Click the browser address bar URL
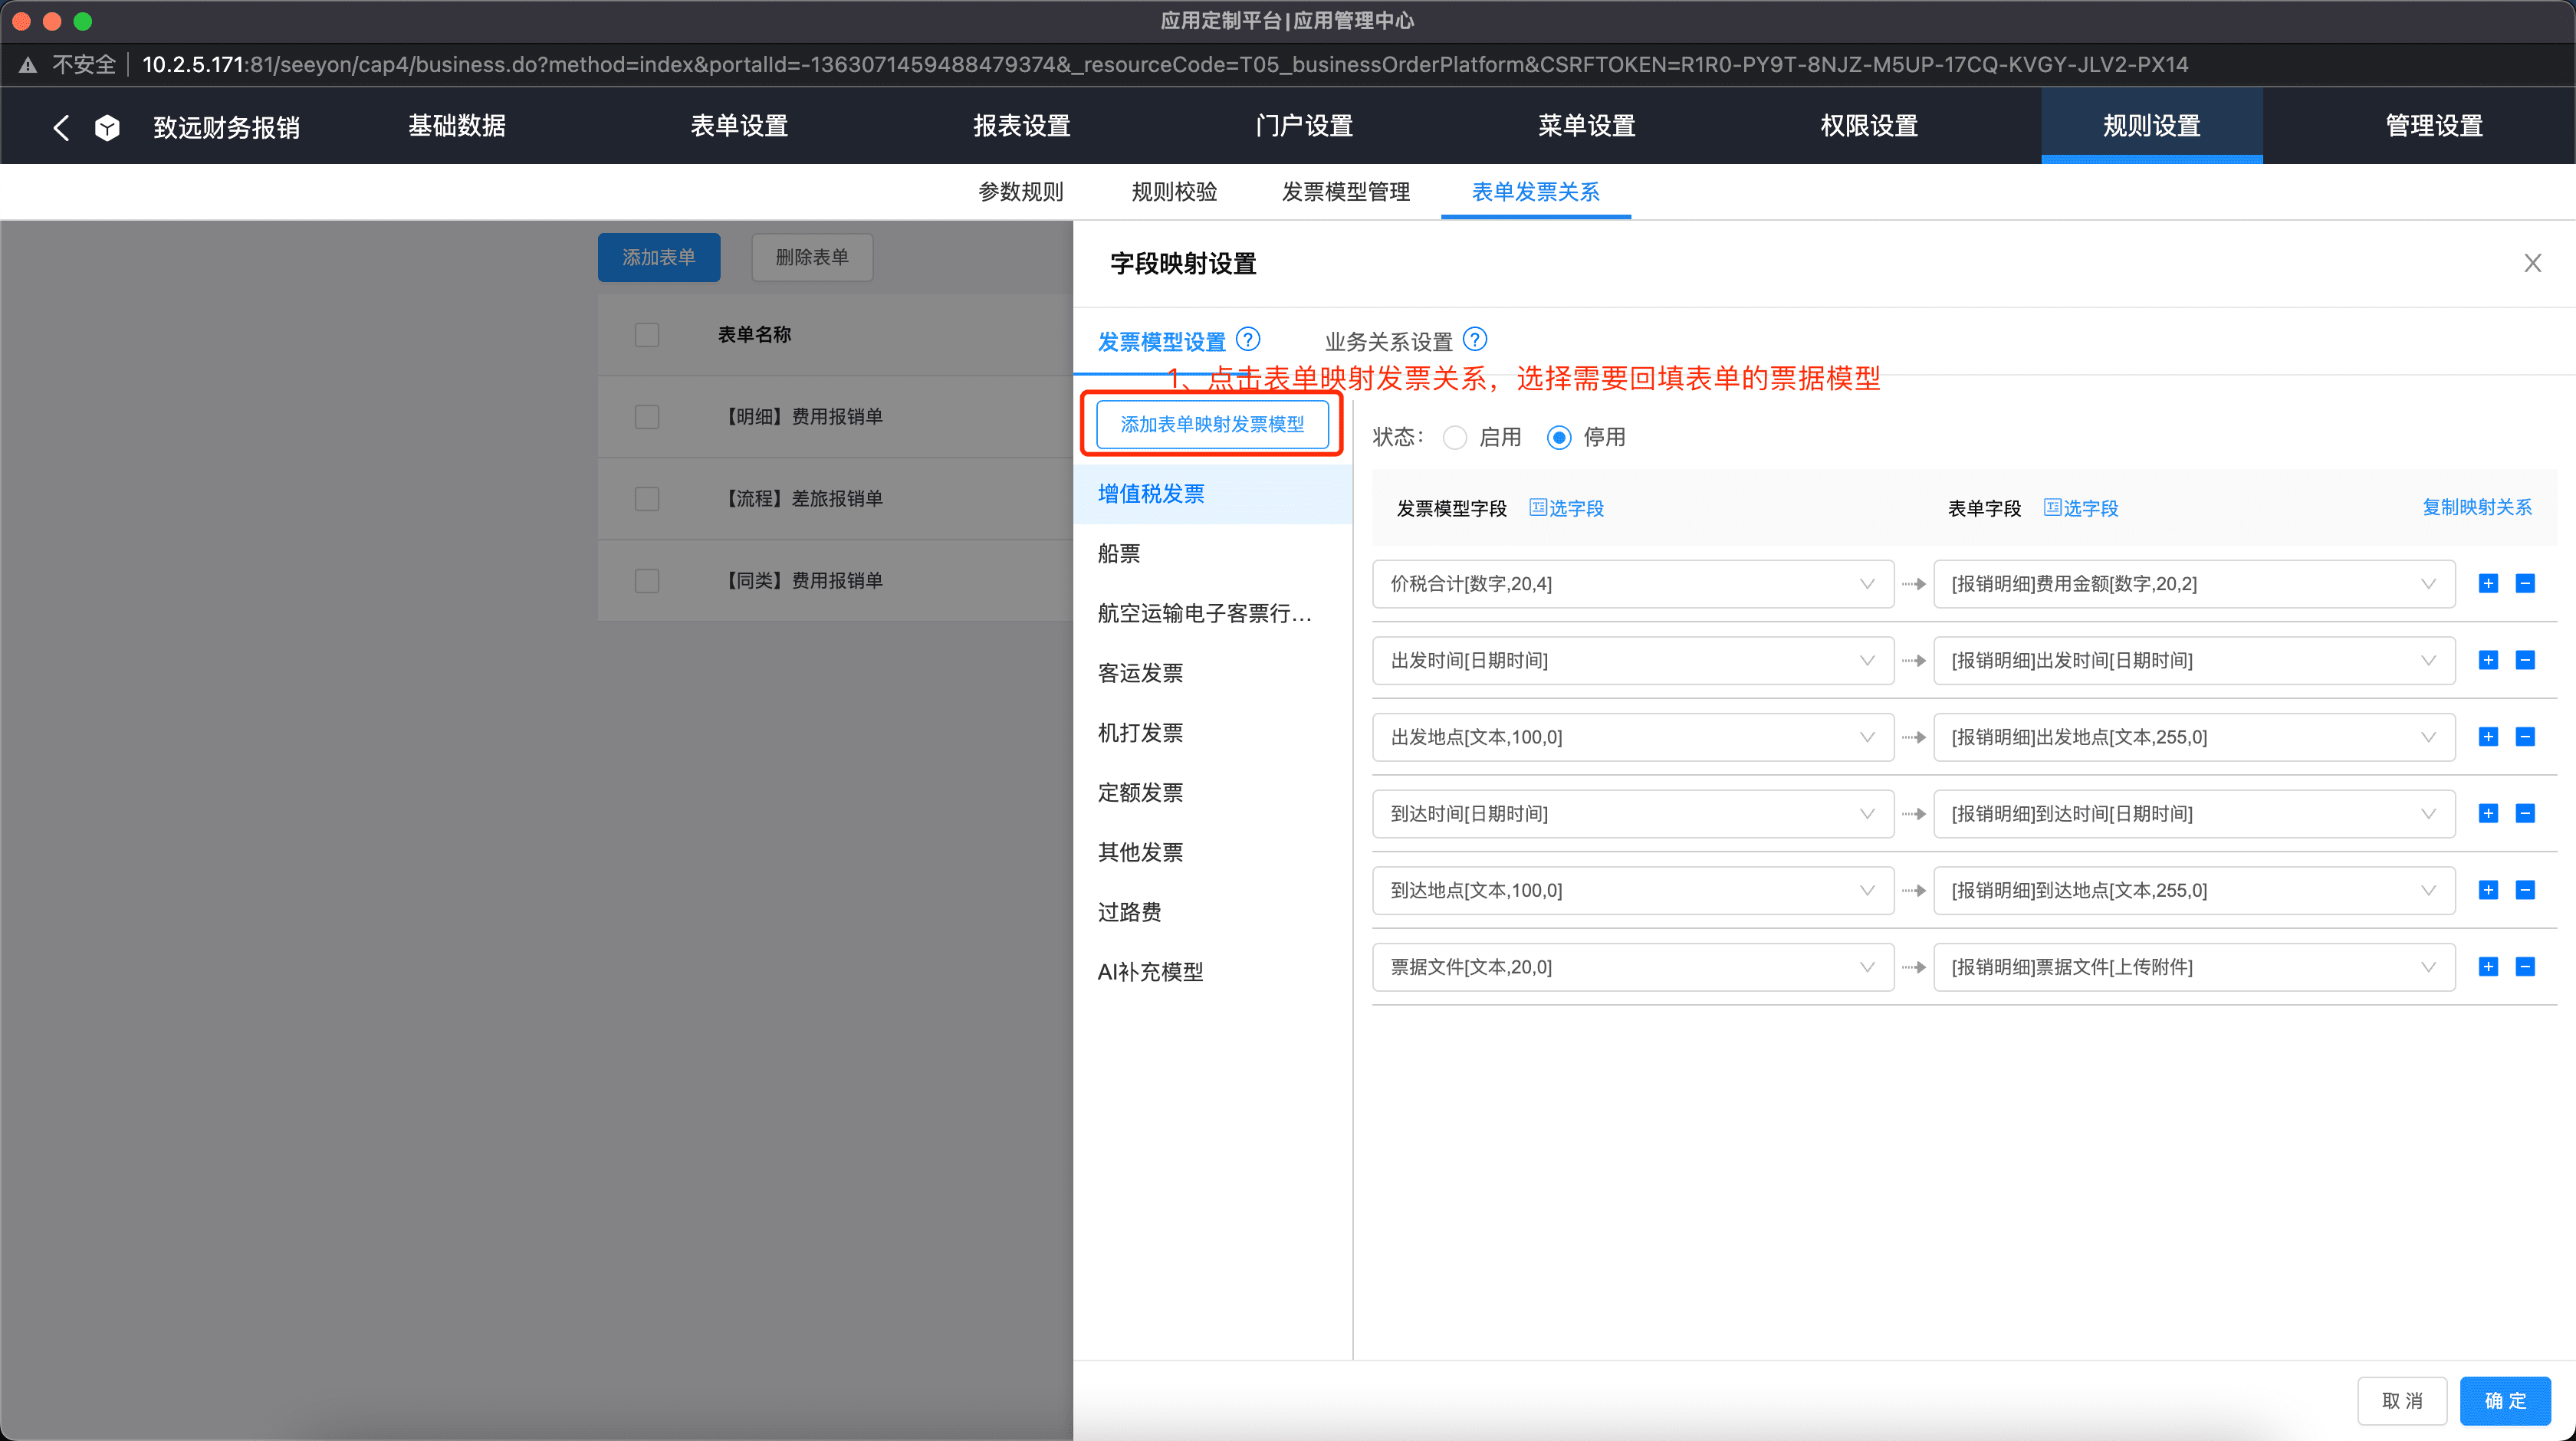This screenshot has width=2576, height=1441. pos(1165,65)
